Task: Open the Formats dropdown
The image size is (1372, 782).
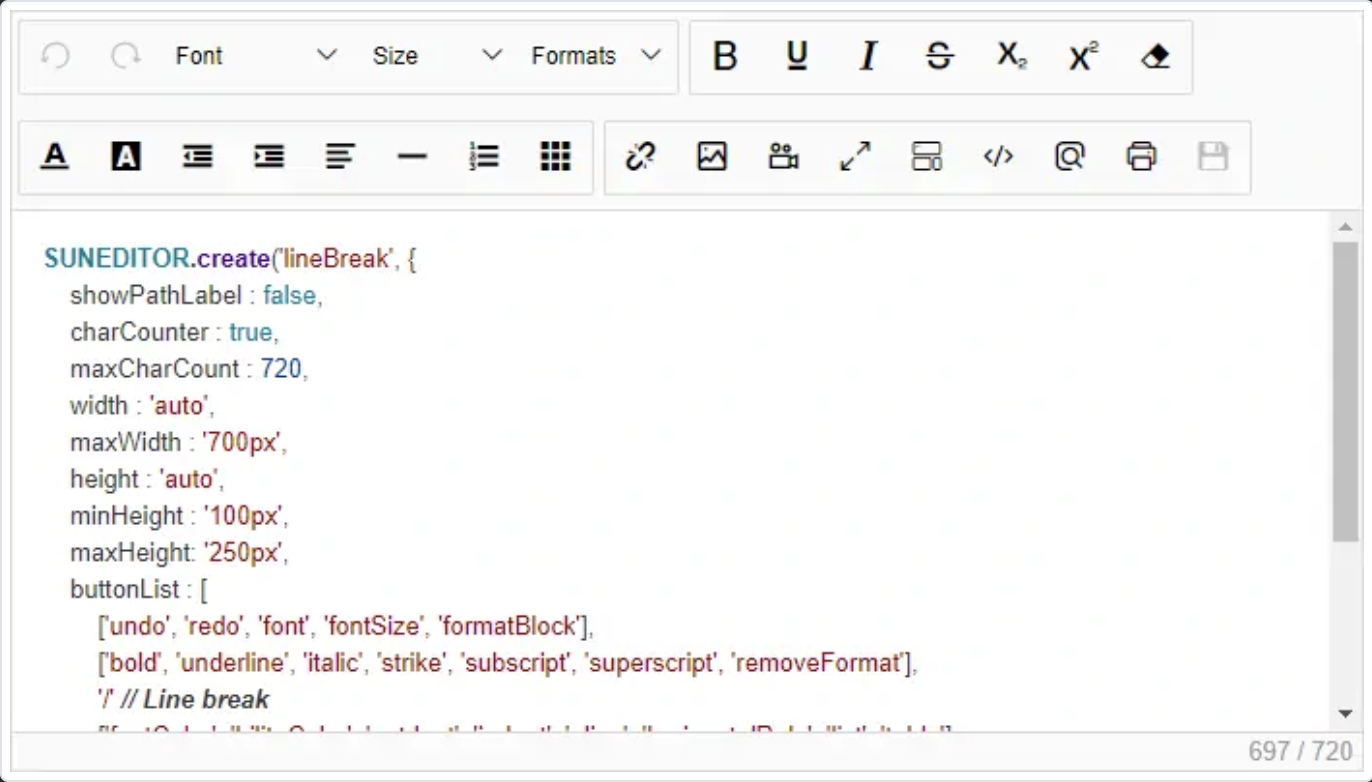Action: (x=596, y=56)
